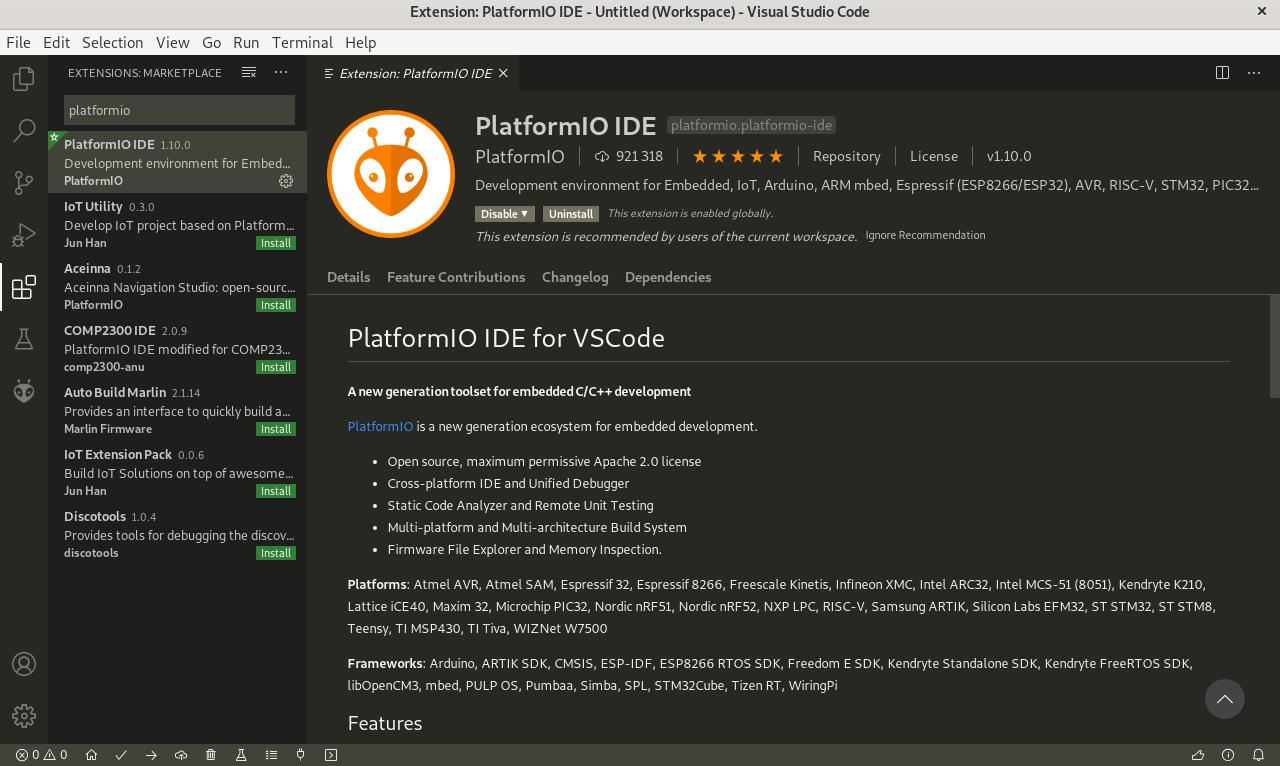Select the PlatformIO IDE extension list item

click(x=177, y=162)
